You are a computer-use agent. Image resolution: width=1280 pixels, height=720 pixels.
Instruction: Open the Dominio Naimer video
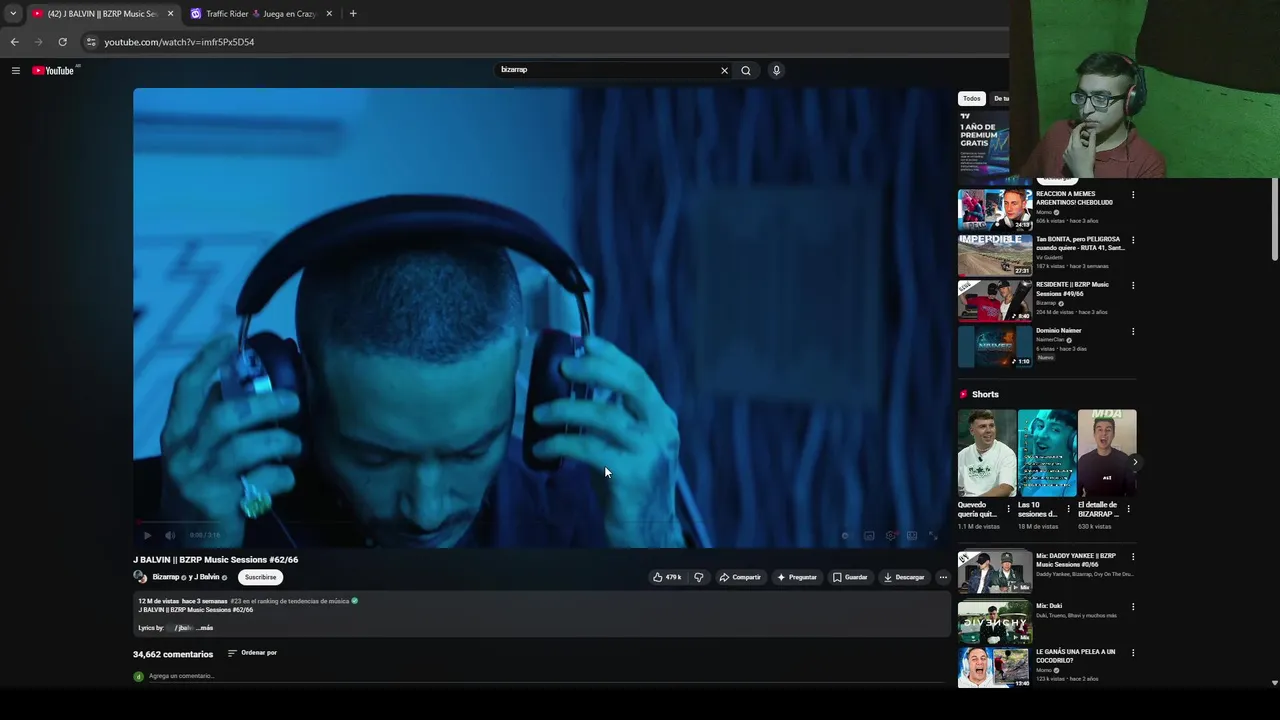[x=995, y=346]
